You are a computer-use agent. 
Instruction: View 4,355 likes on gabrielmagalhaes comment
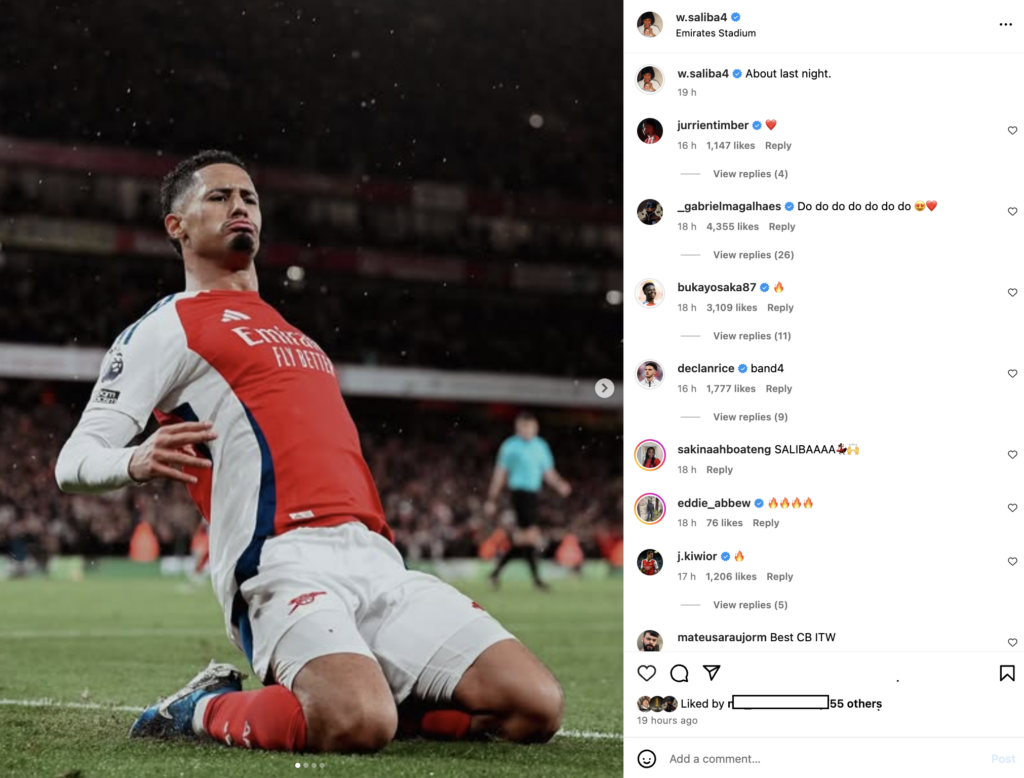(732, 227)
